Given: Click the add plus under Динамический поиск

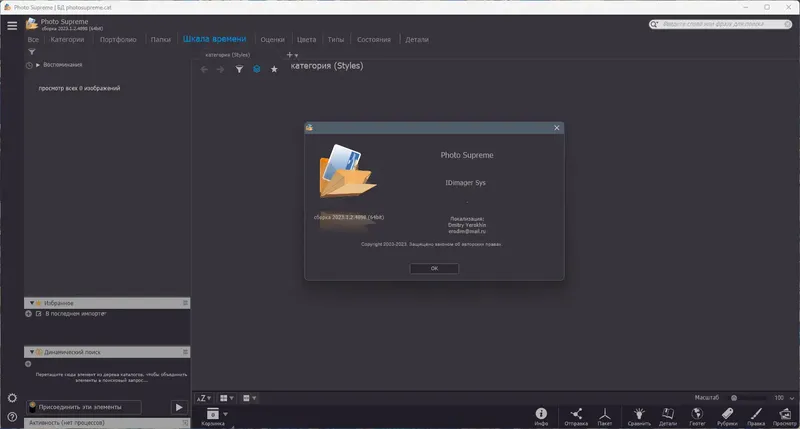Looking at the screenshot, I should 28,364.
